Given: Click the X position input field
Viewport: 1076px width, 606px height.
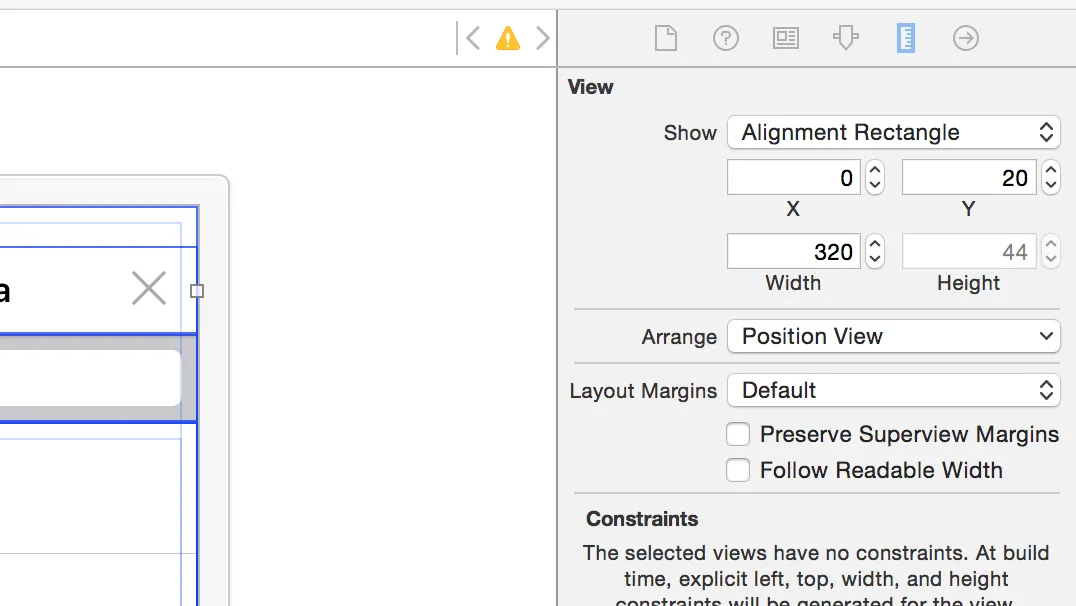Looking at the screenshot, I should pyautogui.click(x=793, y=178).
